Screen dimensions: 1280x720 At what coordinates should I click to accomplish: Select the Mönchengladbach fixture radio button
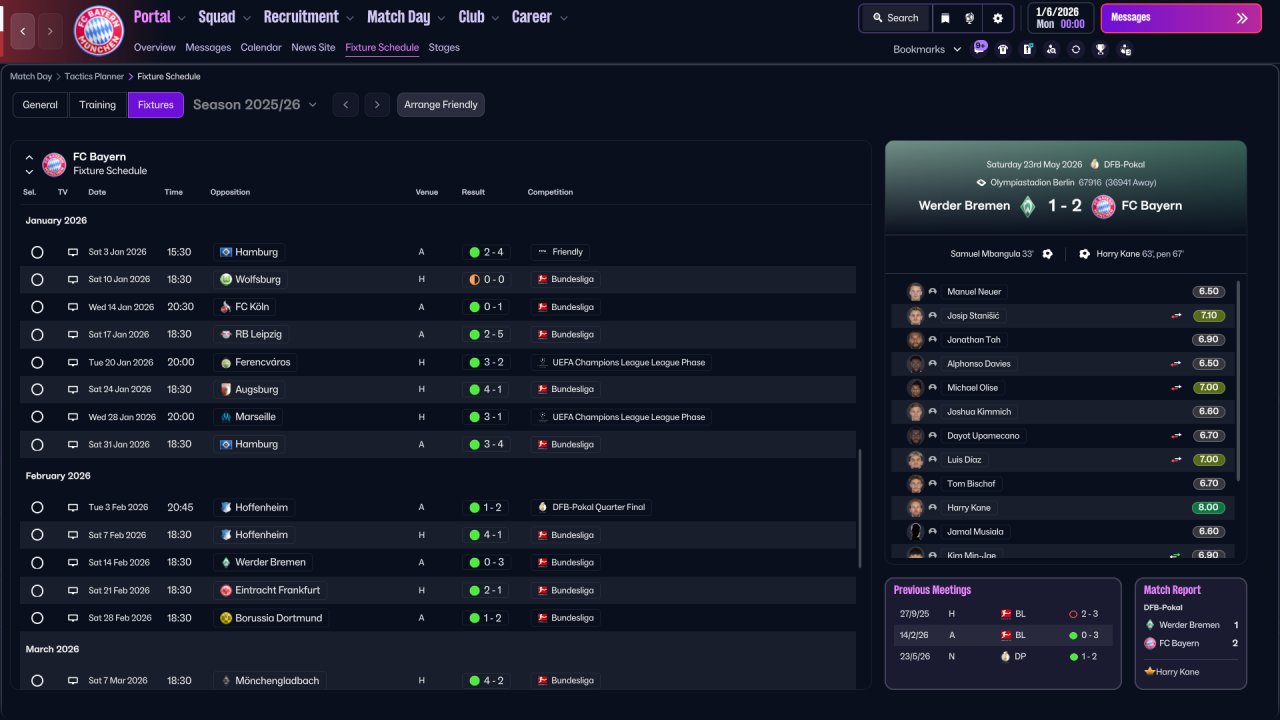37,681
